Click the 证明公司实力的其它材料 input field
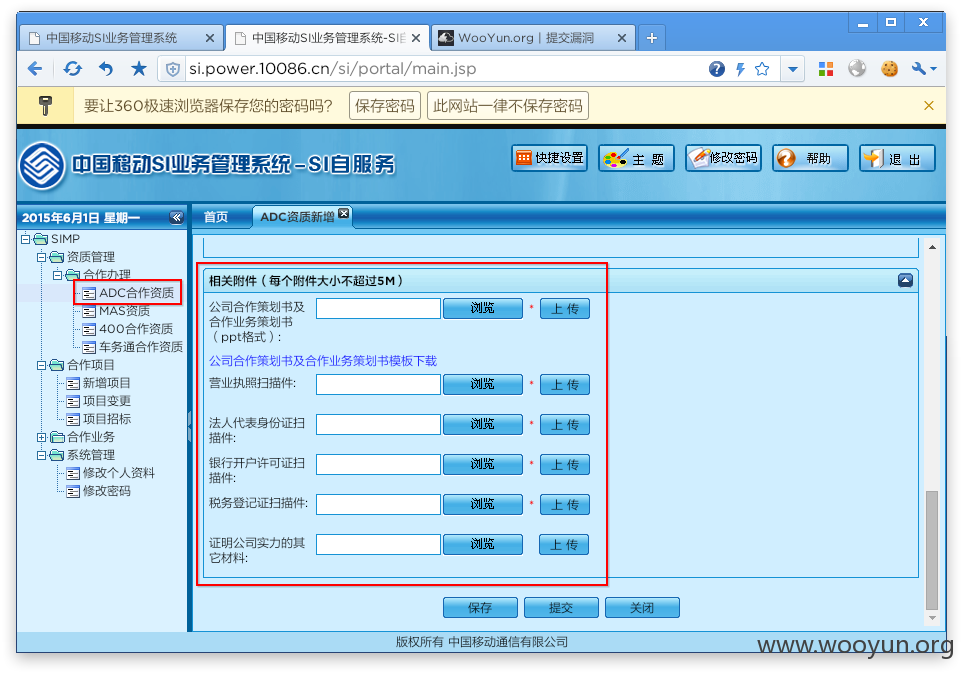The image size is (963, 674). [x=378, y=544]
